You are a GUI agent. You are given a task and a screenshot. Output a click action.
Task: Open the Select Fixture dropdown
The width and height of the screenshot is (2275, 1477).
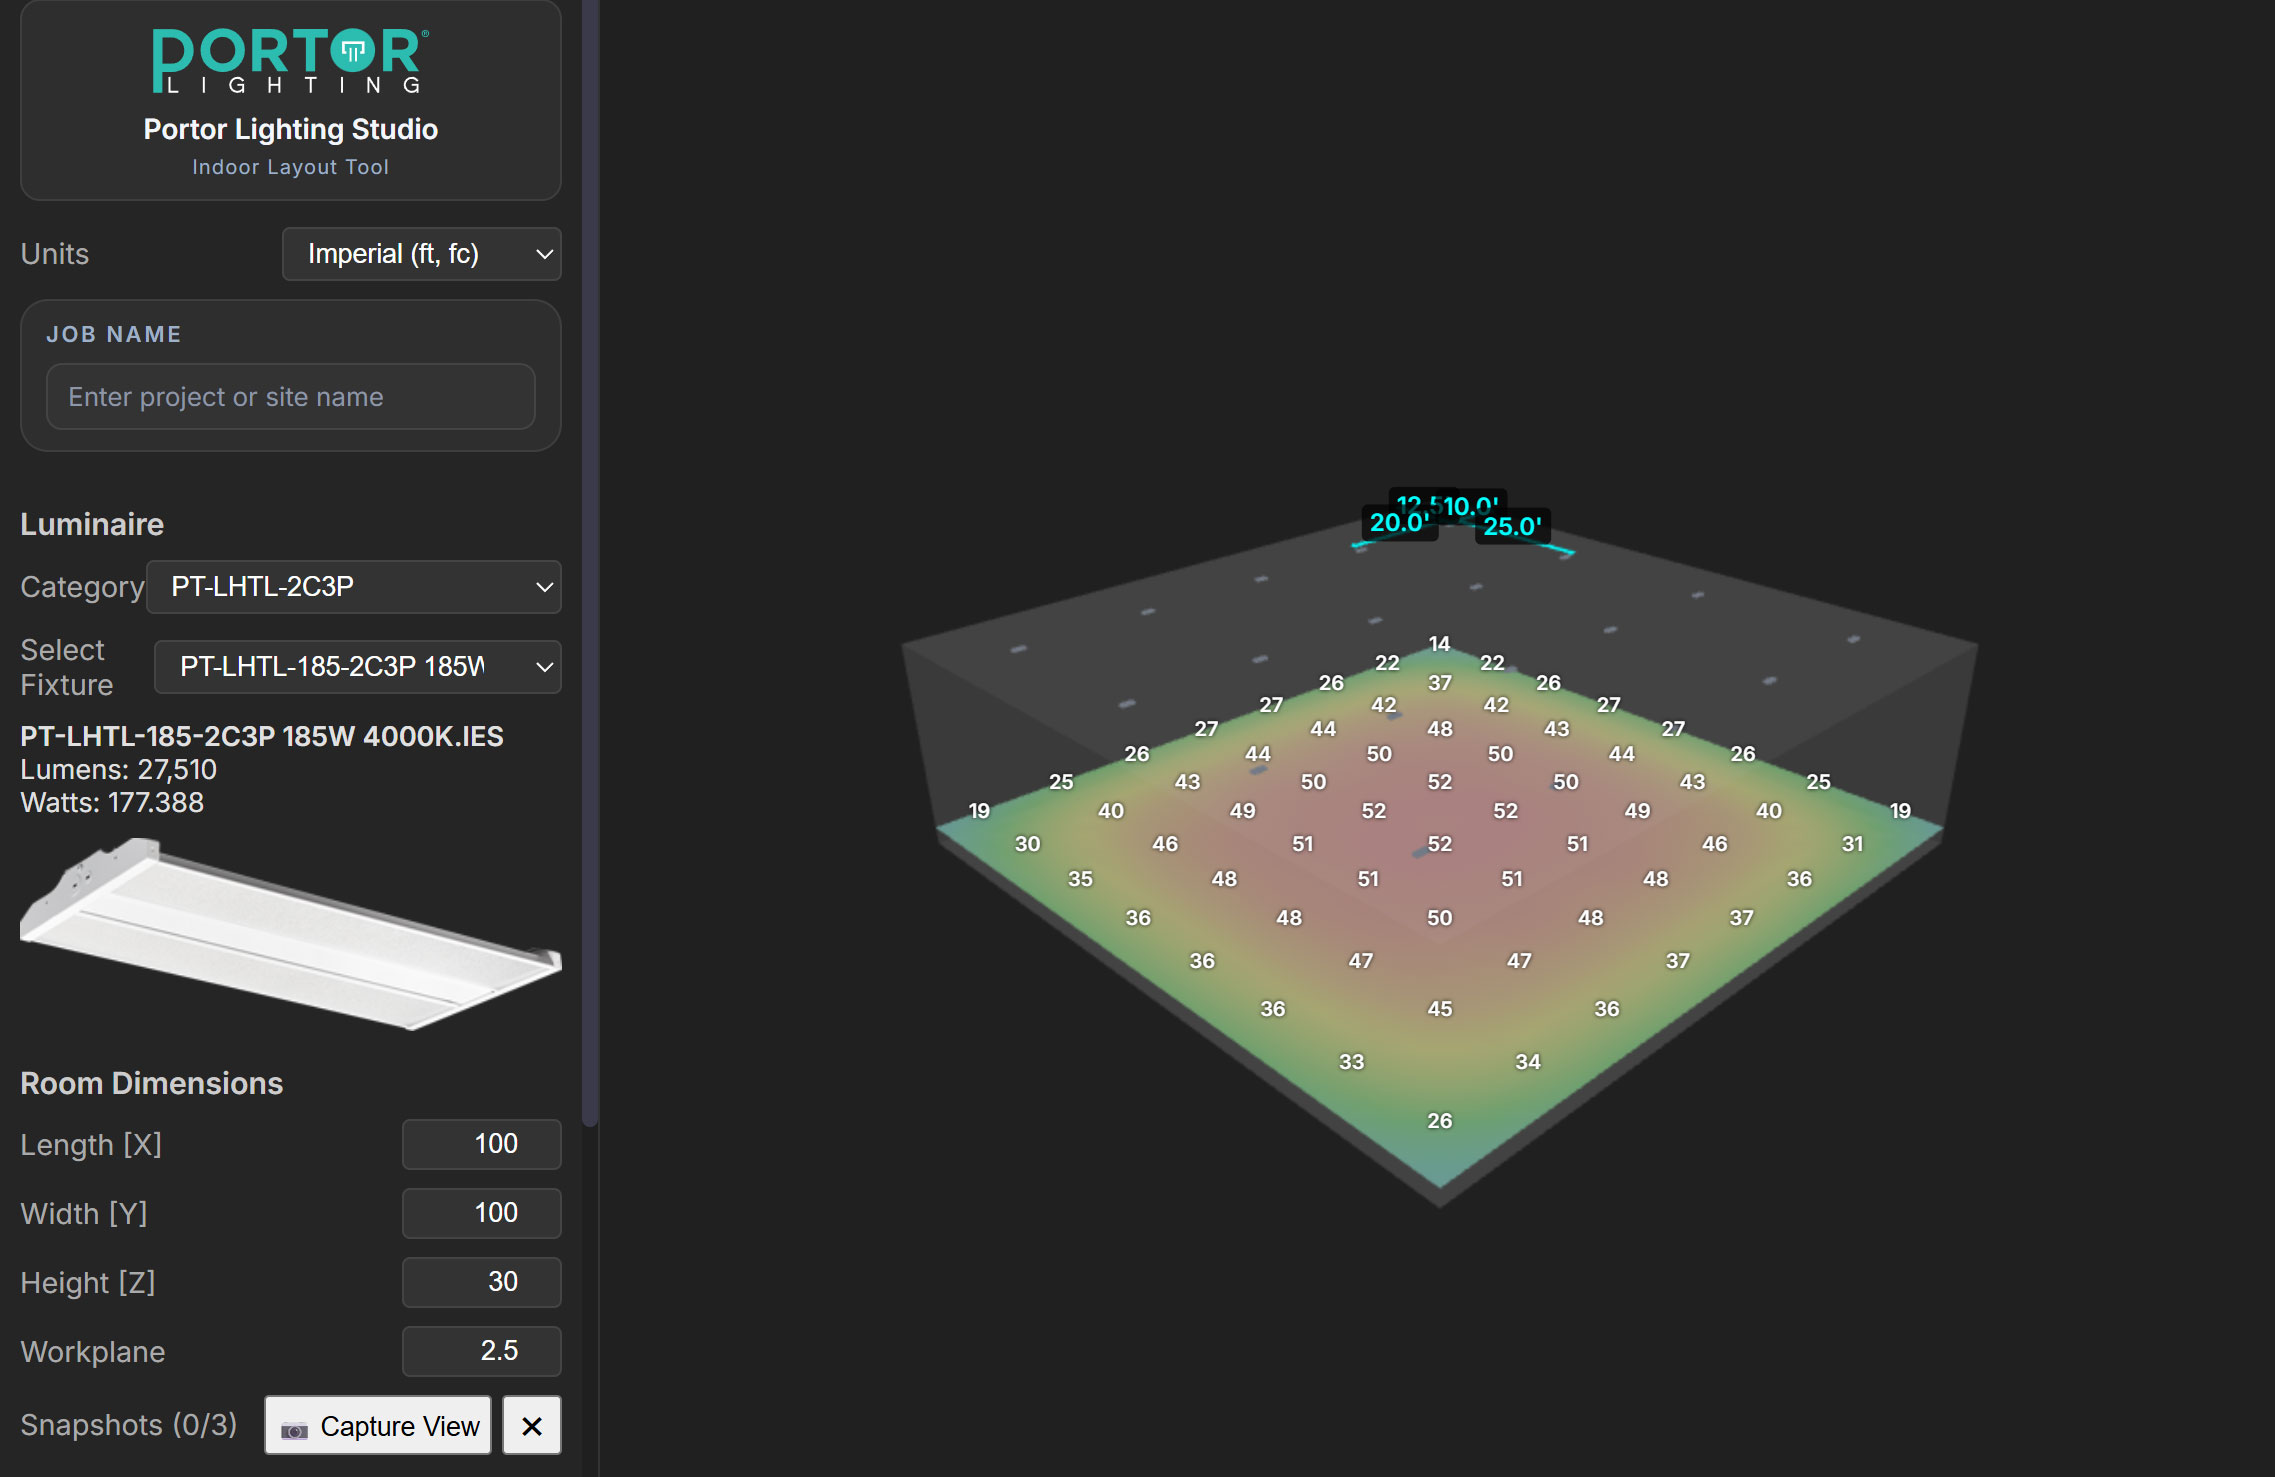(357, 667)
